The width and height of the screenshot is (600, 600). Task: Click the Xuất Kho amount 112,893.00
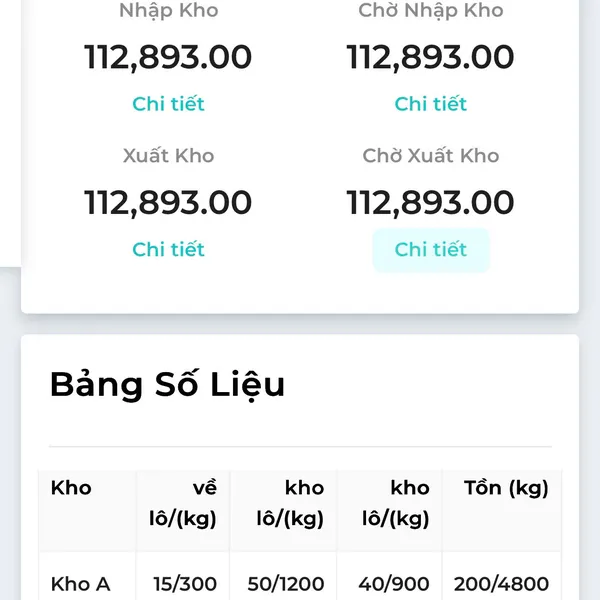(168, 203)
